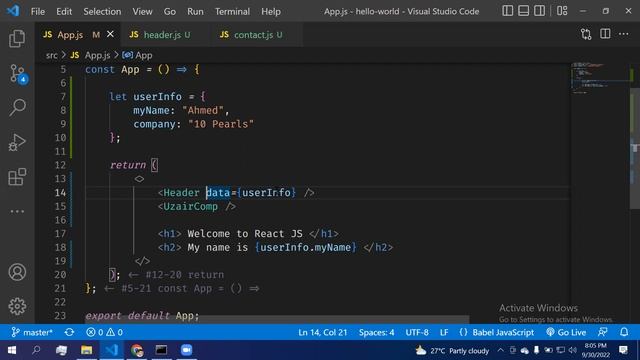The height and width of the screenshot is (360, 640).
Task: Open Task View in taskbar
Action: click(x=61, y=350)
